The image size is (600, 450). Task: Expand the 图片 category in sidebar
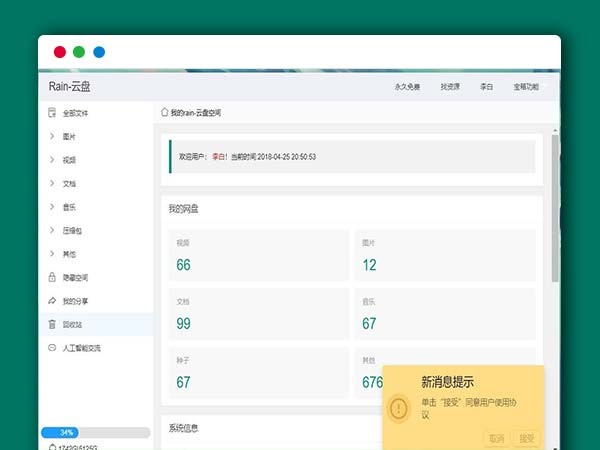click(52, 136)
